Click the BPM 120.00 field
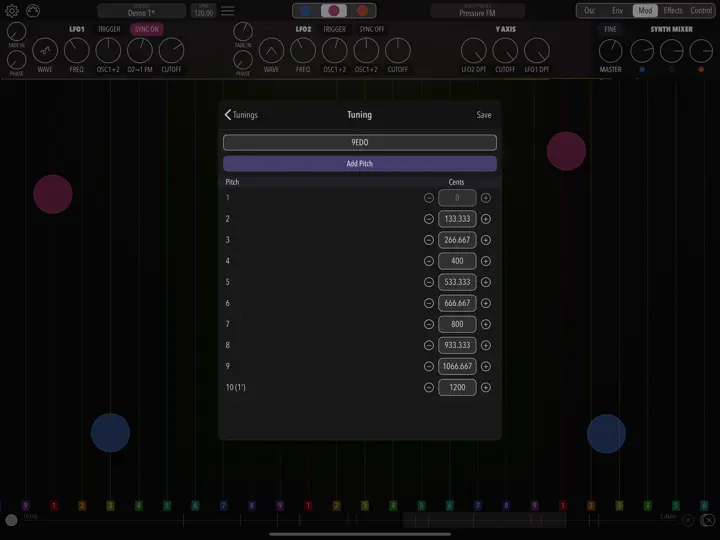720x540 pixels. [x=203, y=11]
